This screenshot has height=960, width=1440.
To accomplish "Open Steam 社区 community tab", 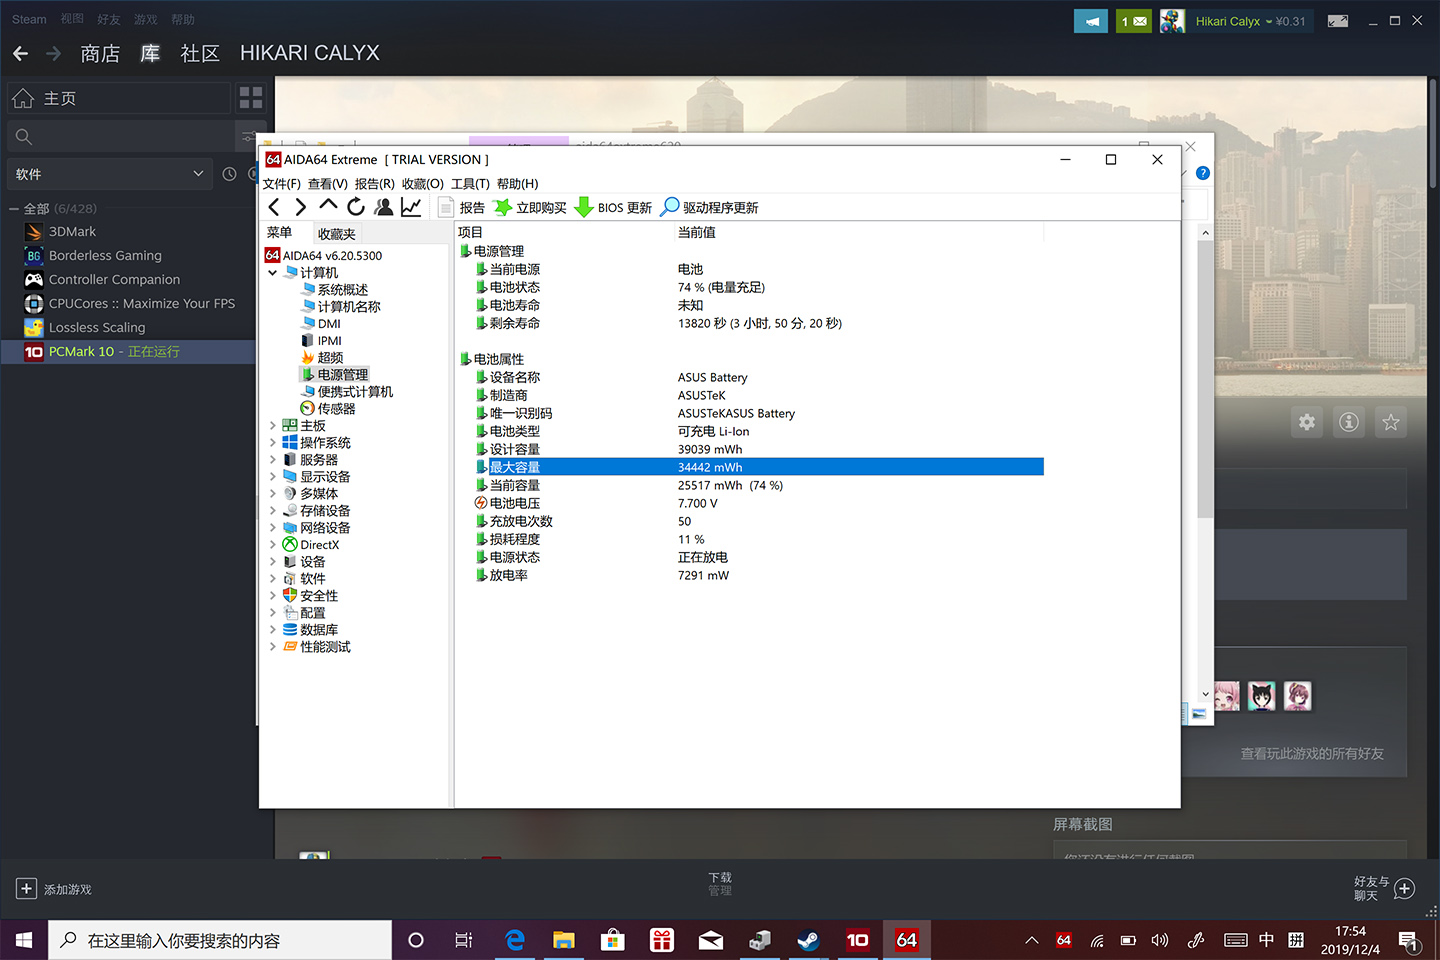I will pos(200,53).
